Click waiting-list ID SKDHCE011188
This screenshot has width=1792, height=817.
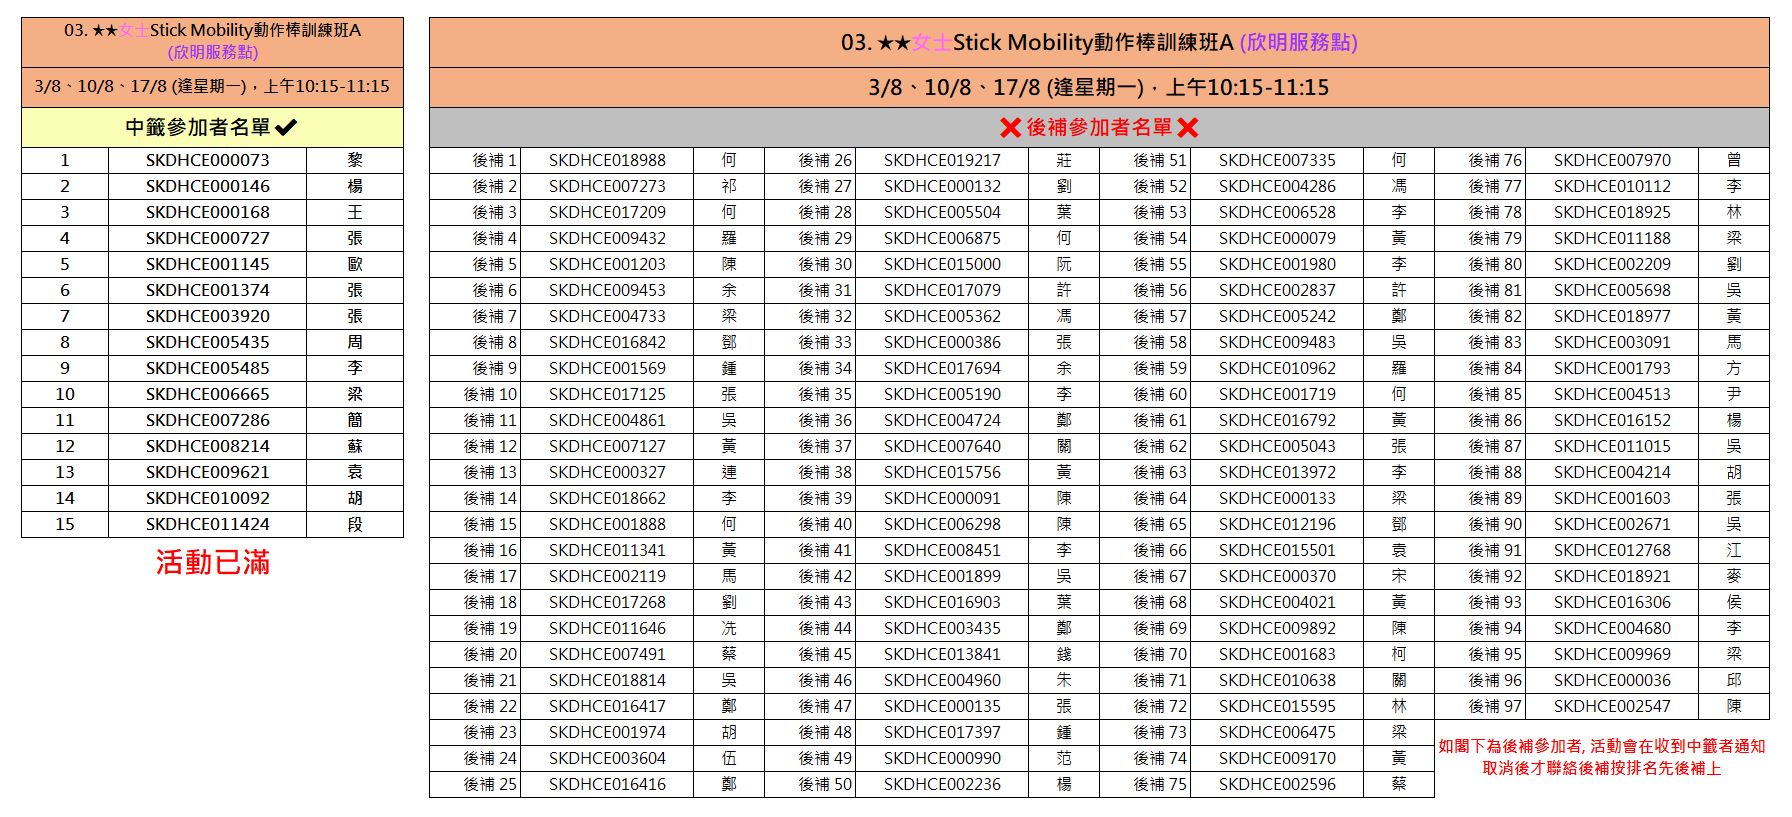1612,238
